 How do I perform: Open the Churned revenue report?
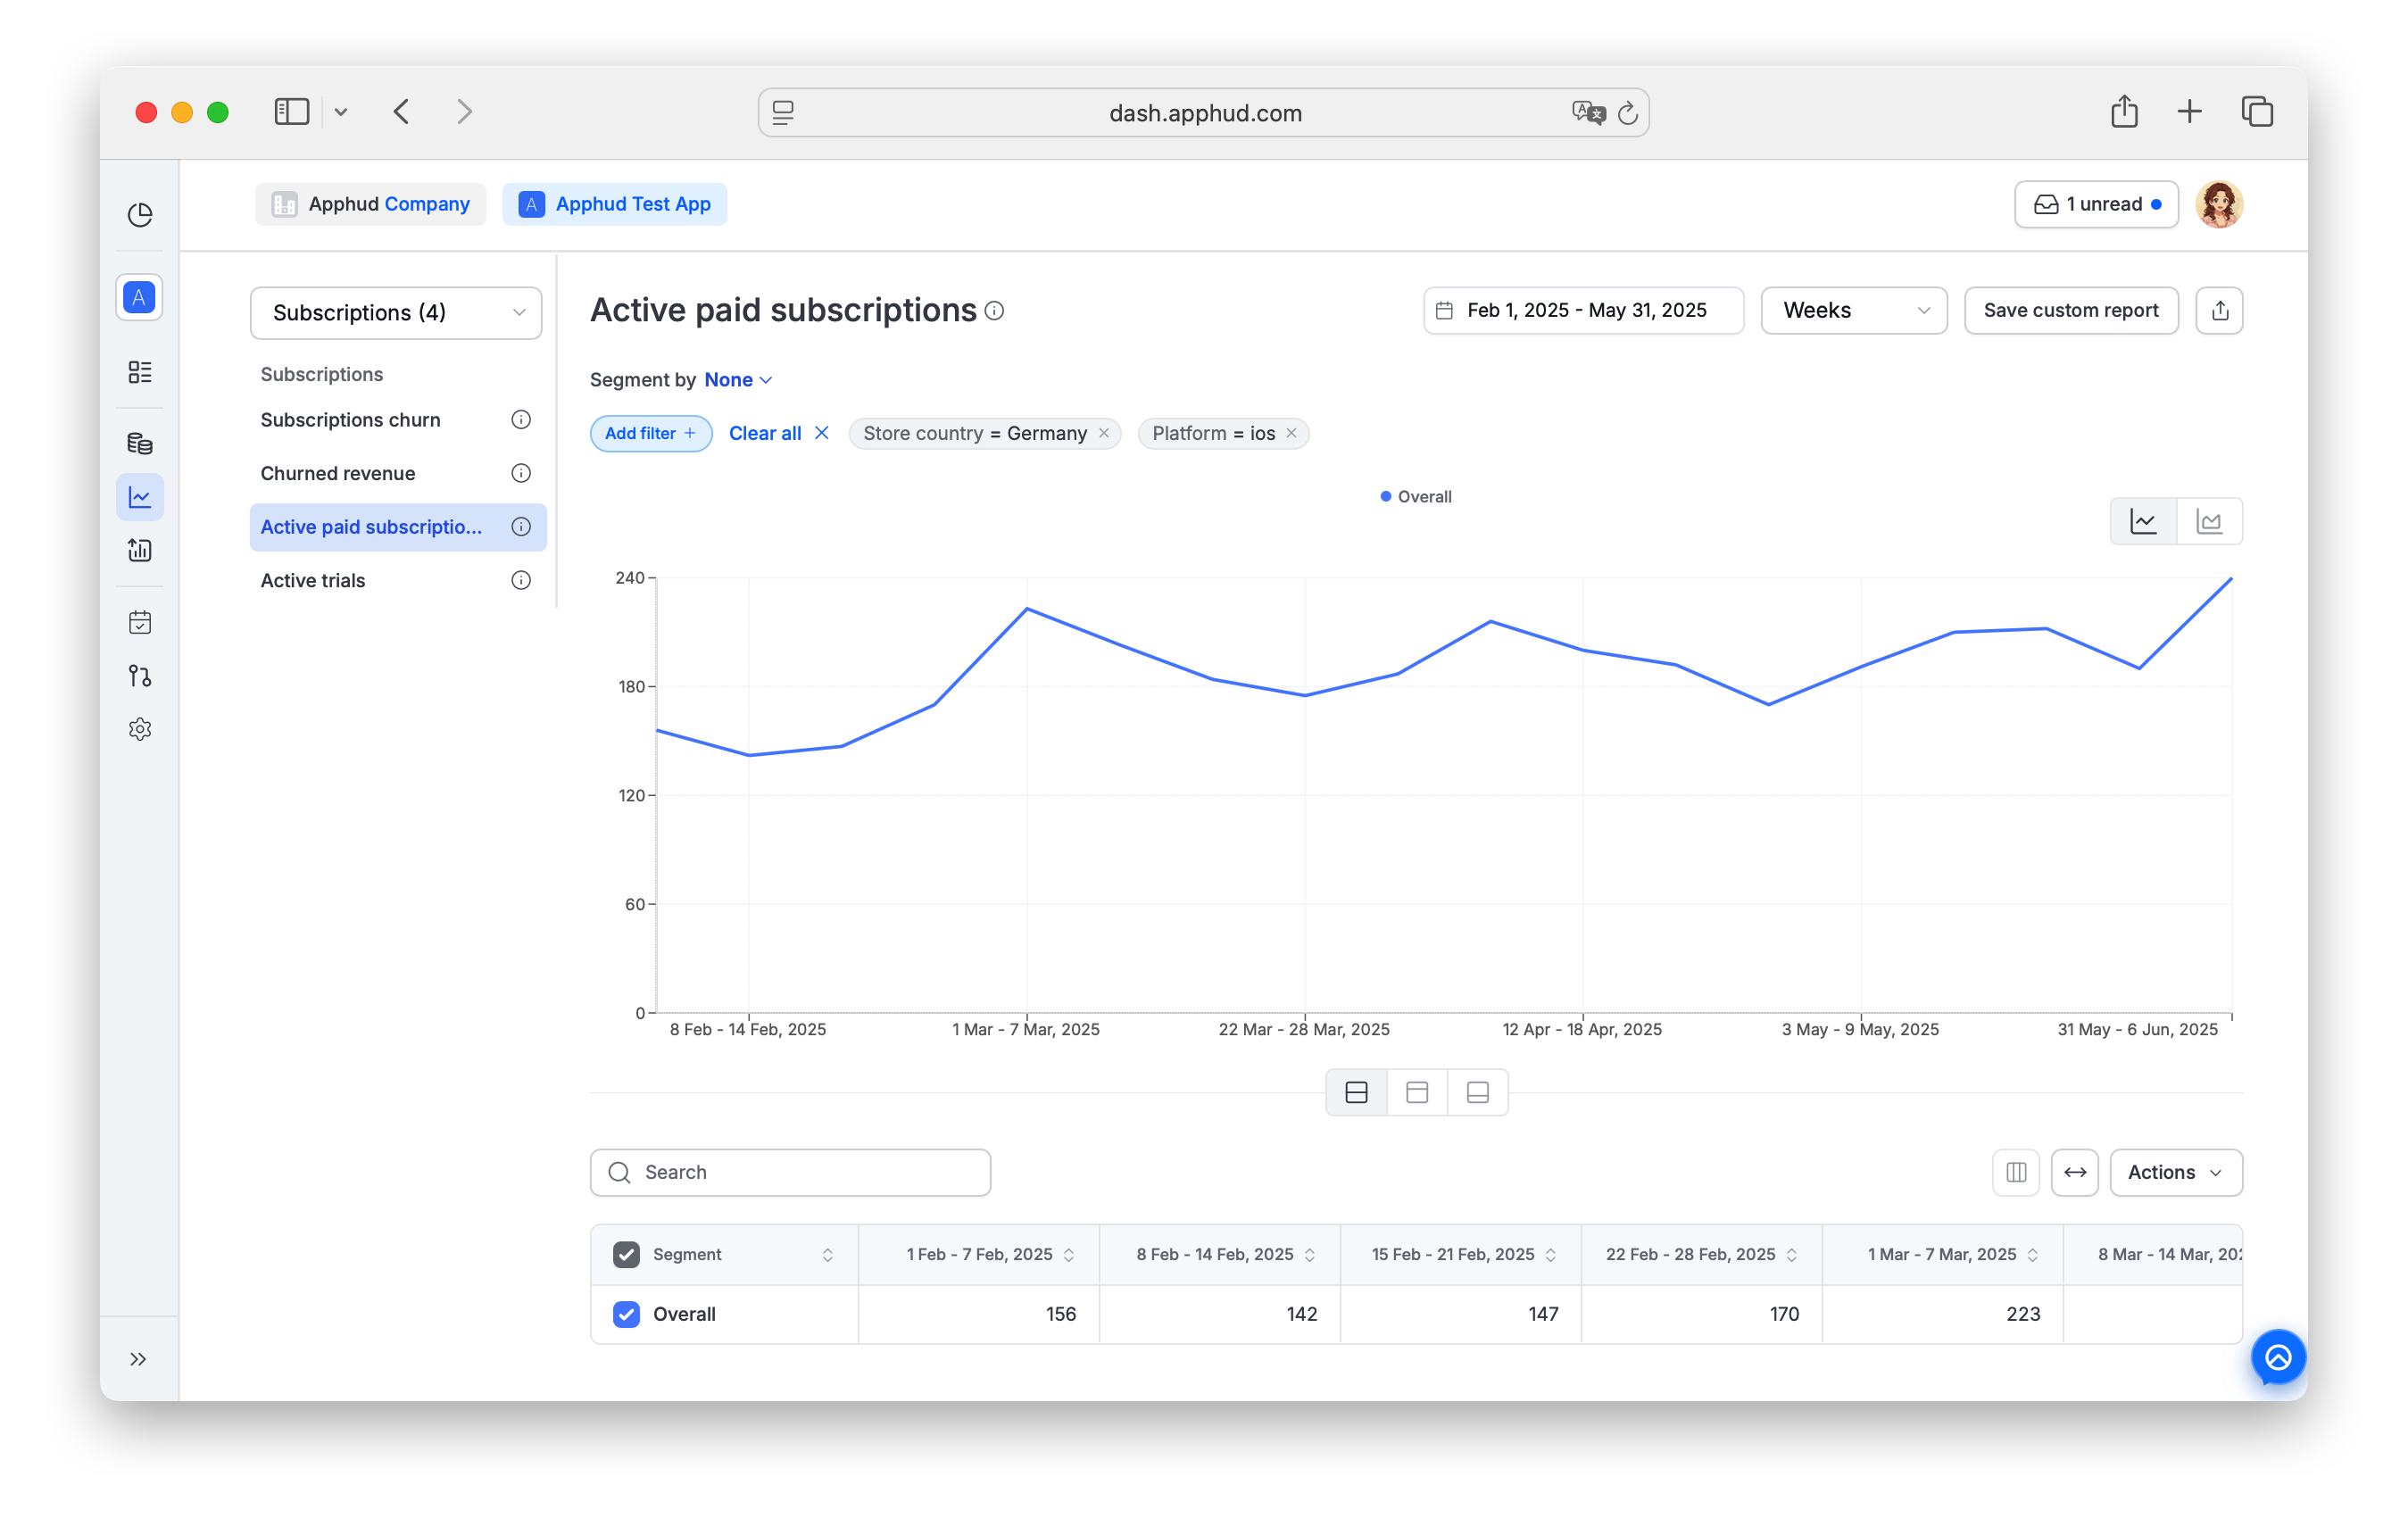(338, 473)
